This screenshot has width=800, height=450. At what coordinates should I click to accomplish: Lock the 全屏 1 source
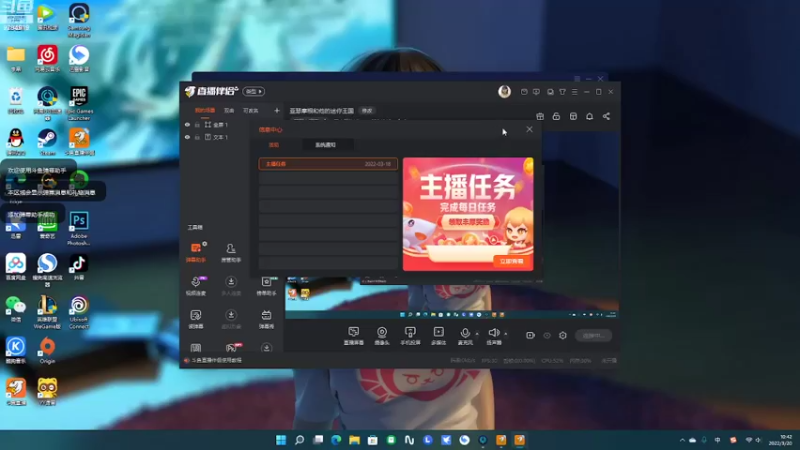tap(197, 124)
